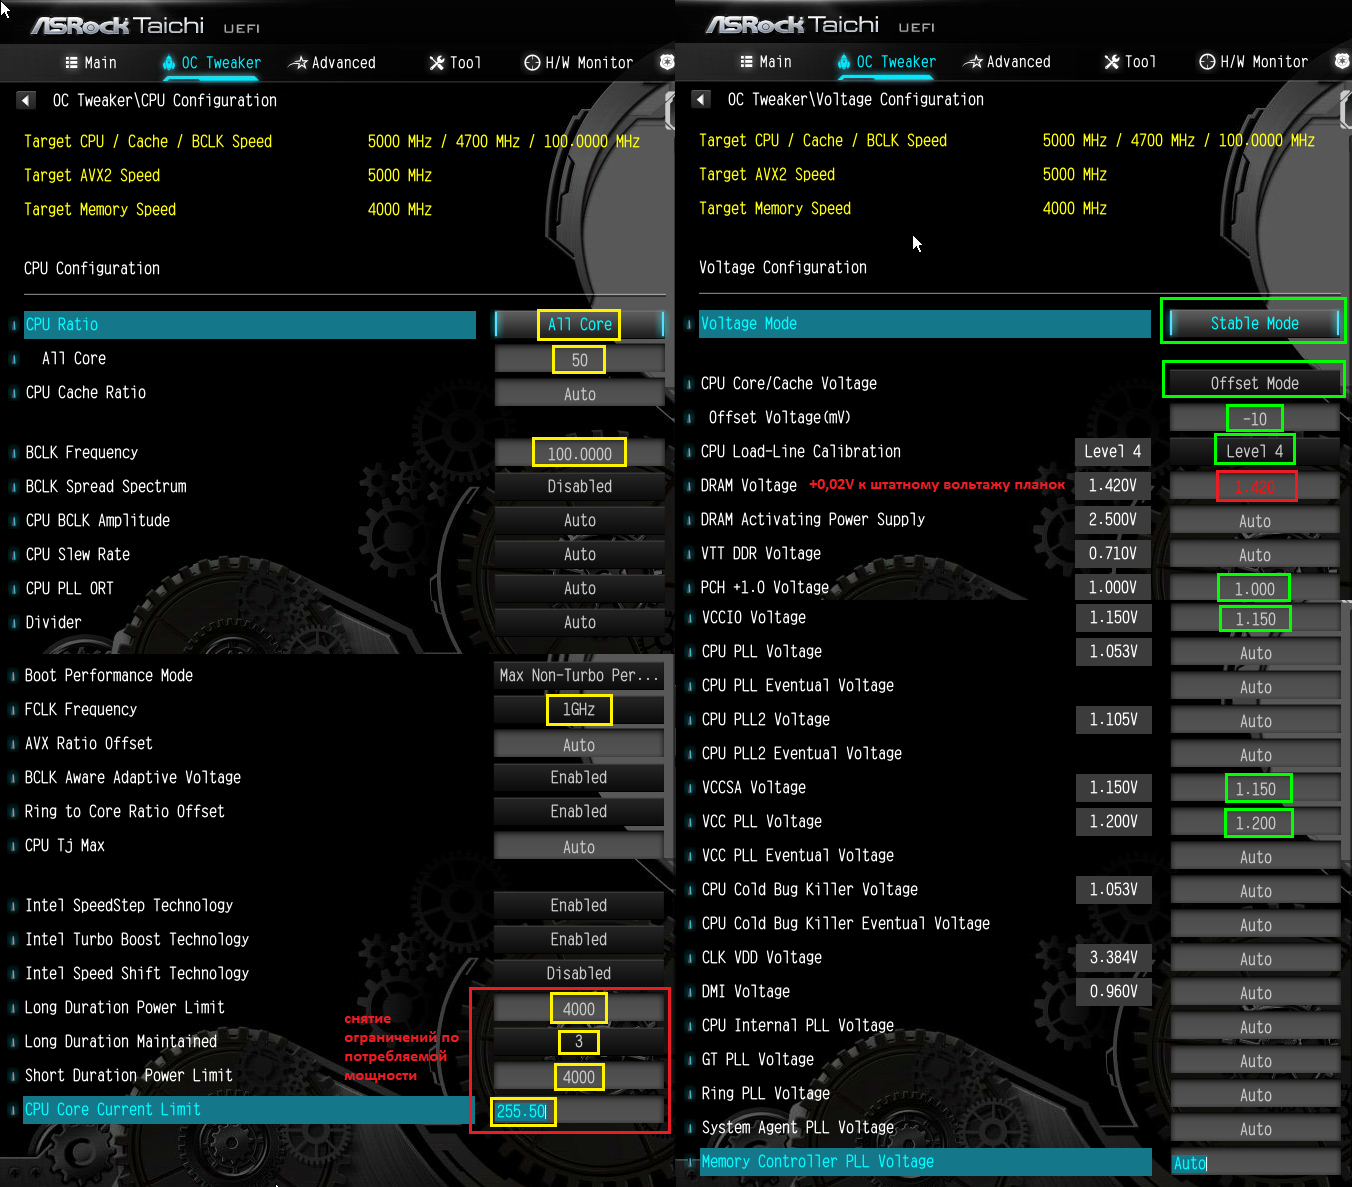Toggle Intel Turbo Boost Technology Enabled setting

[579, 939]
